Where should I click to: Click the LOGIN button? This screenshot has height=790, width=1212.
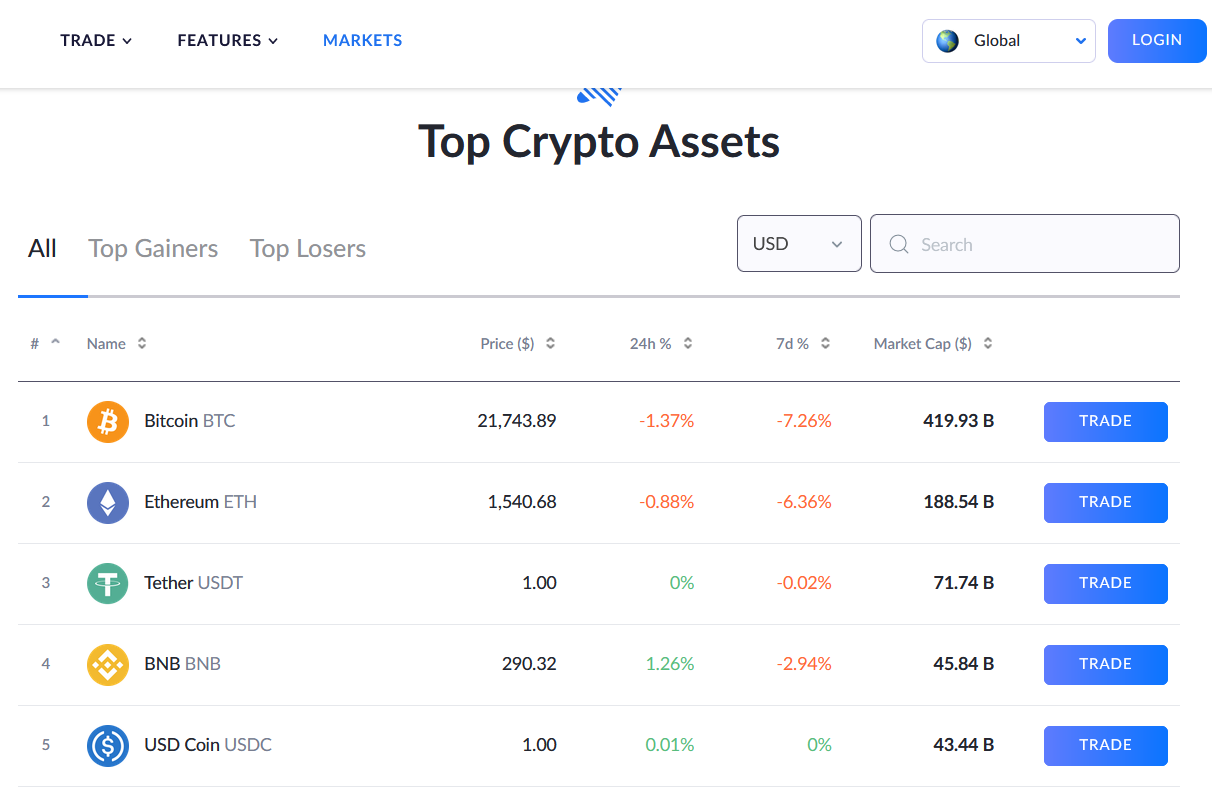click(x=1157, y=41)
